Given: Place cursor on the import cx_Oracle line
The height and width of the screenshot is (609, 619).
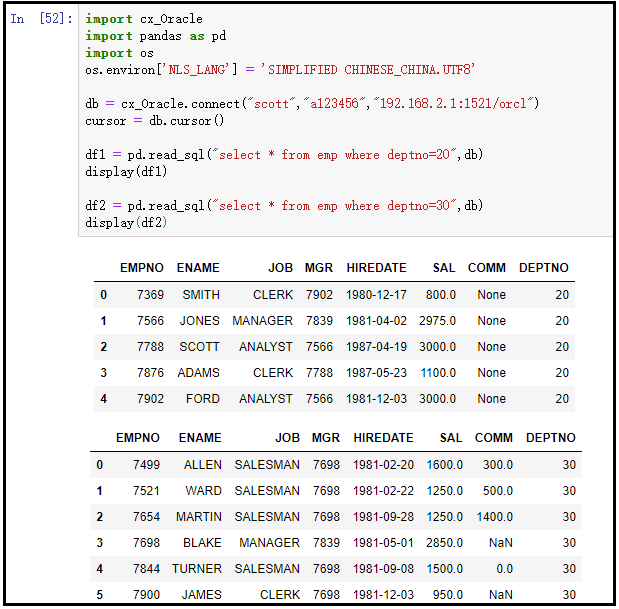Looking at the screenshot, I should pyautogui.click(x=143, y=19).
